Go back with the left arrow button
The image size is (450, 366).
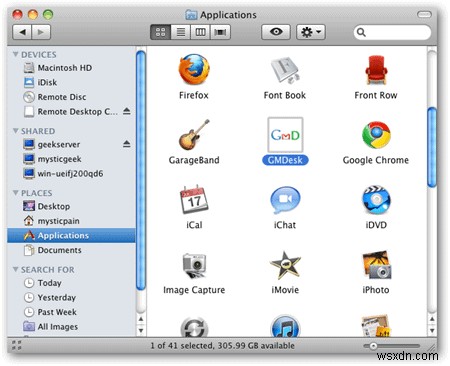coord(22,32)
